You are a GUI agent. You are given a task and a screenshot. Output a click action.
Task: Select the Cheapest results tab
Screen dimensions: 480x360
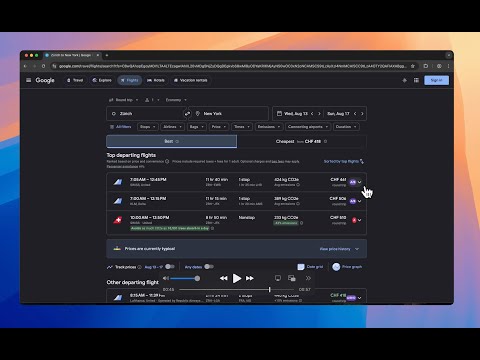[302, 142]
